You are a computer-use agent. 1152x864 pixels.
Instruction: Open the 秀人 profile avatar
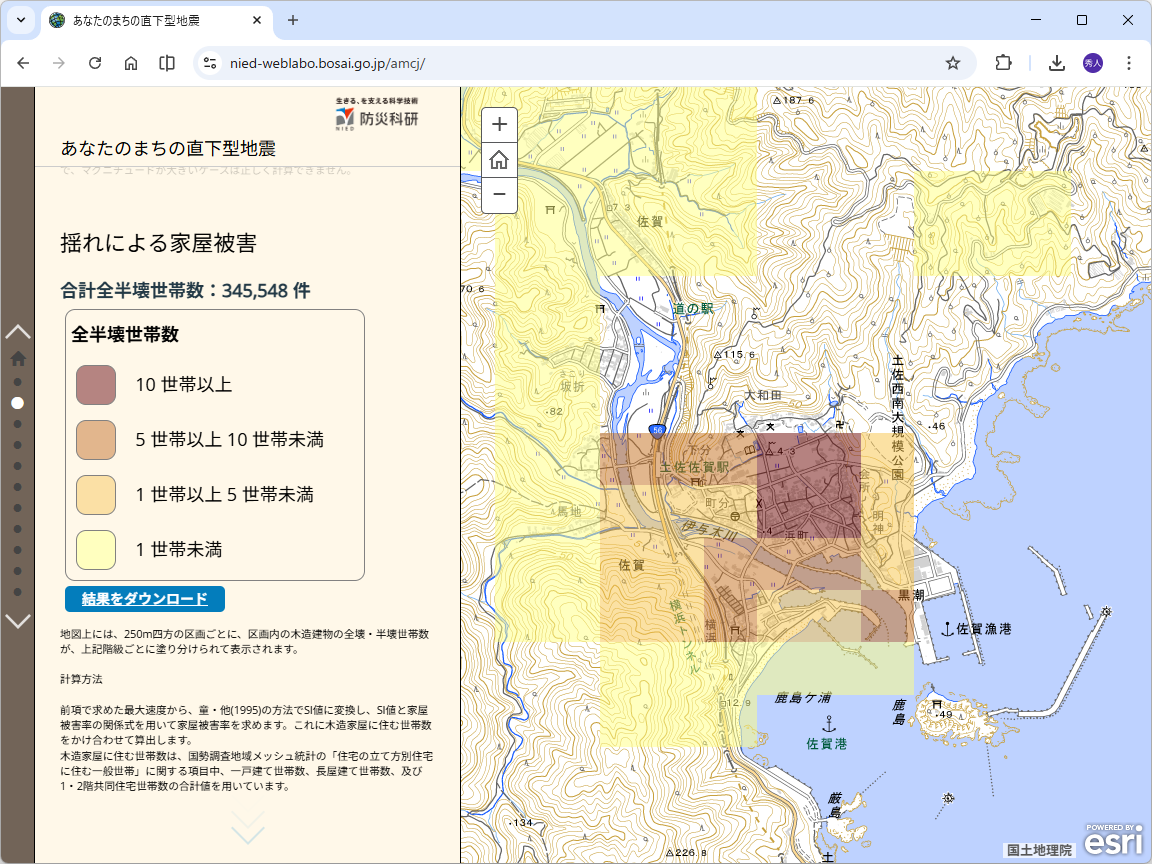(1092, 63)
